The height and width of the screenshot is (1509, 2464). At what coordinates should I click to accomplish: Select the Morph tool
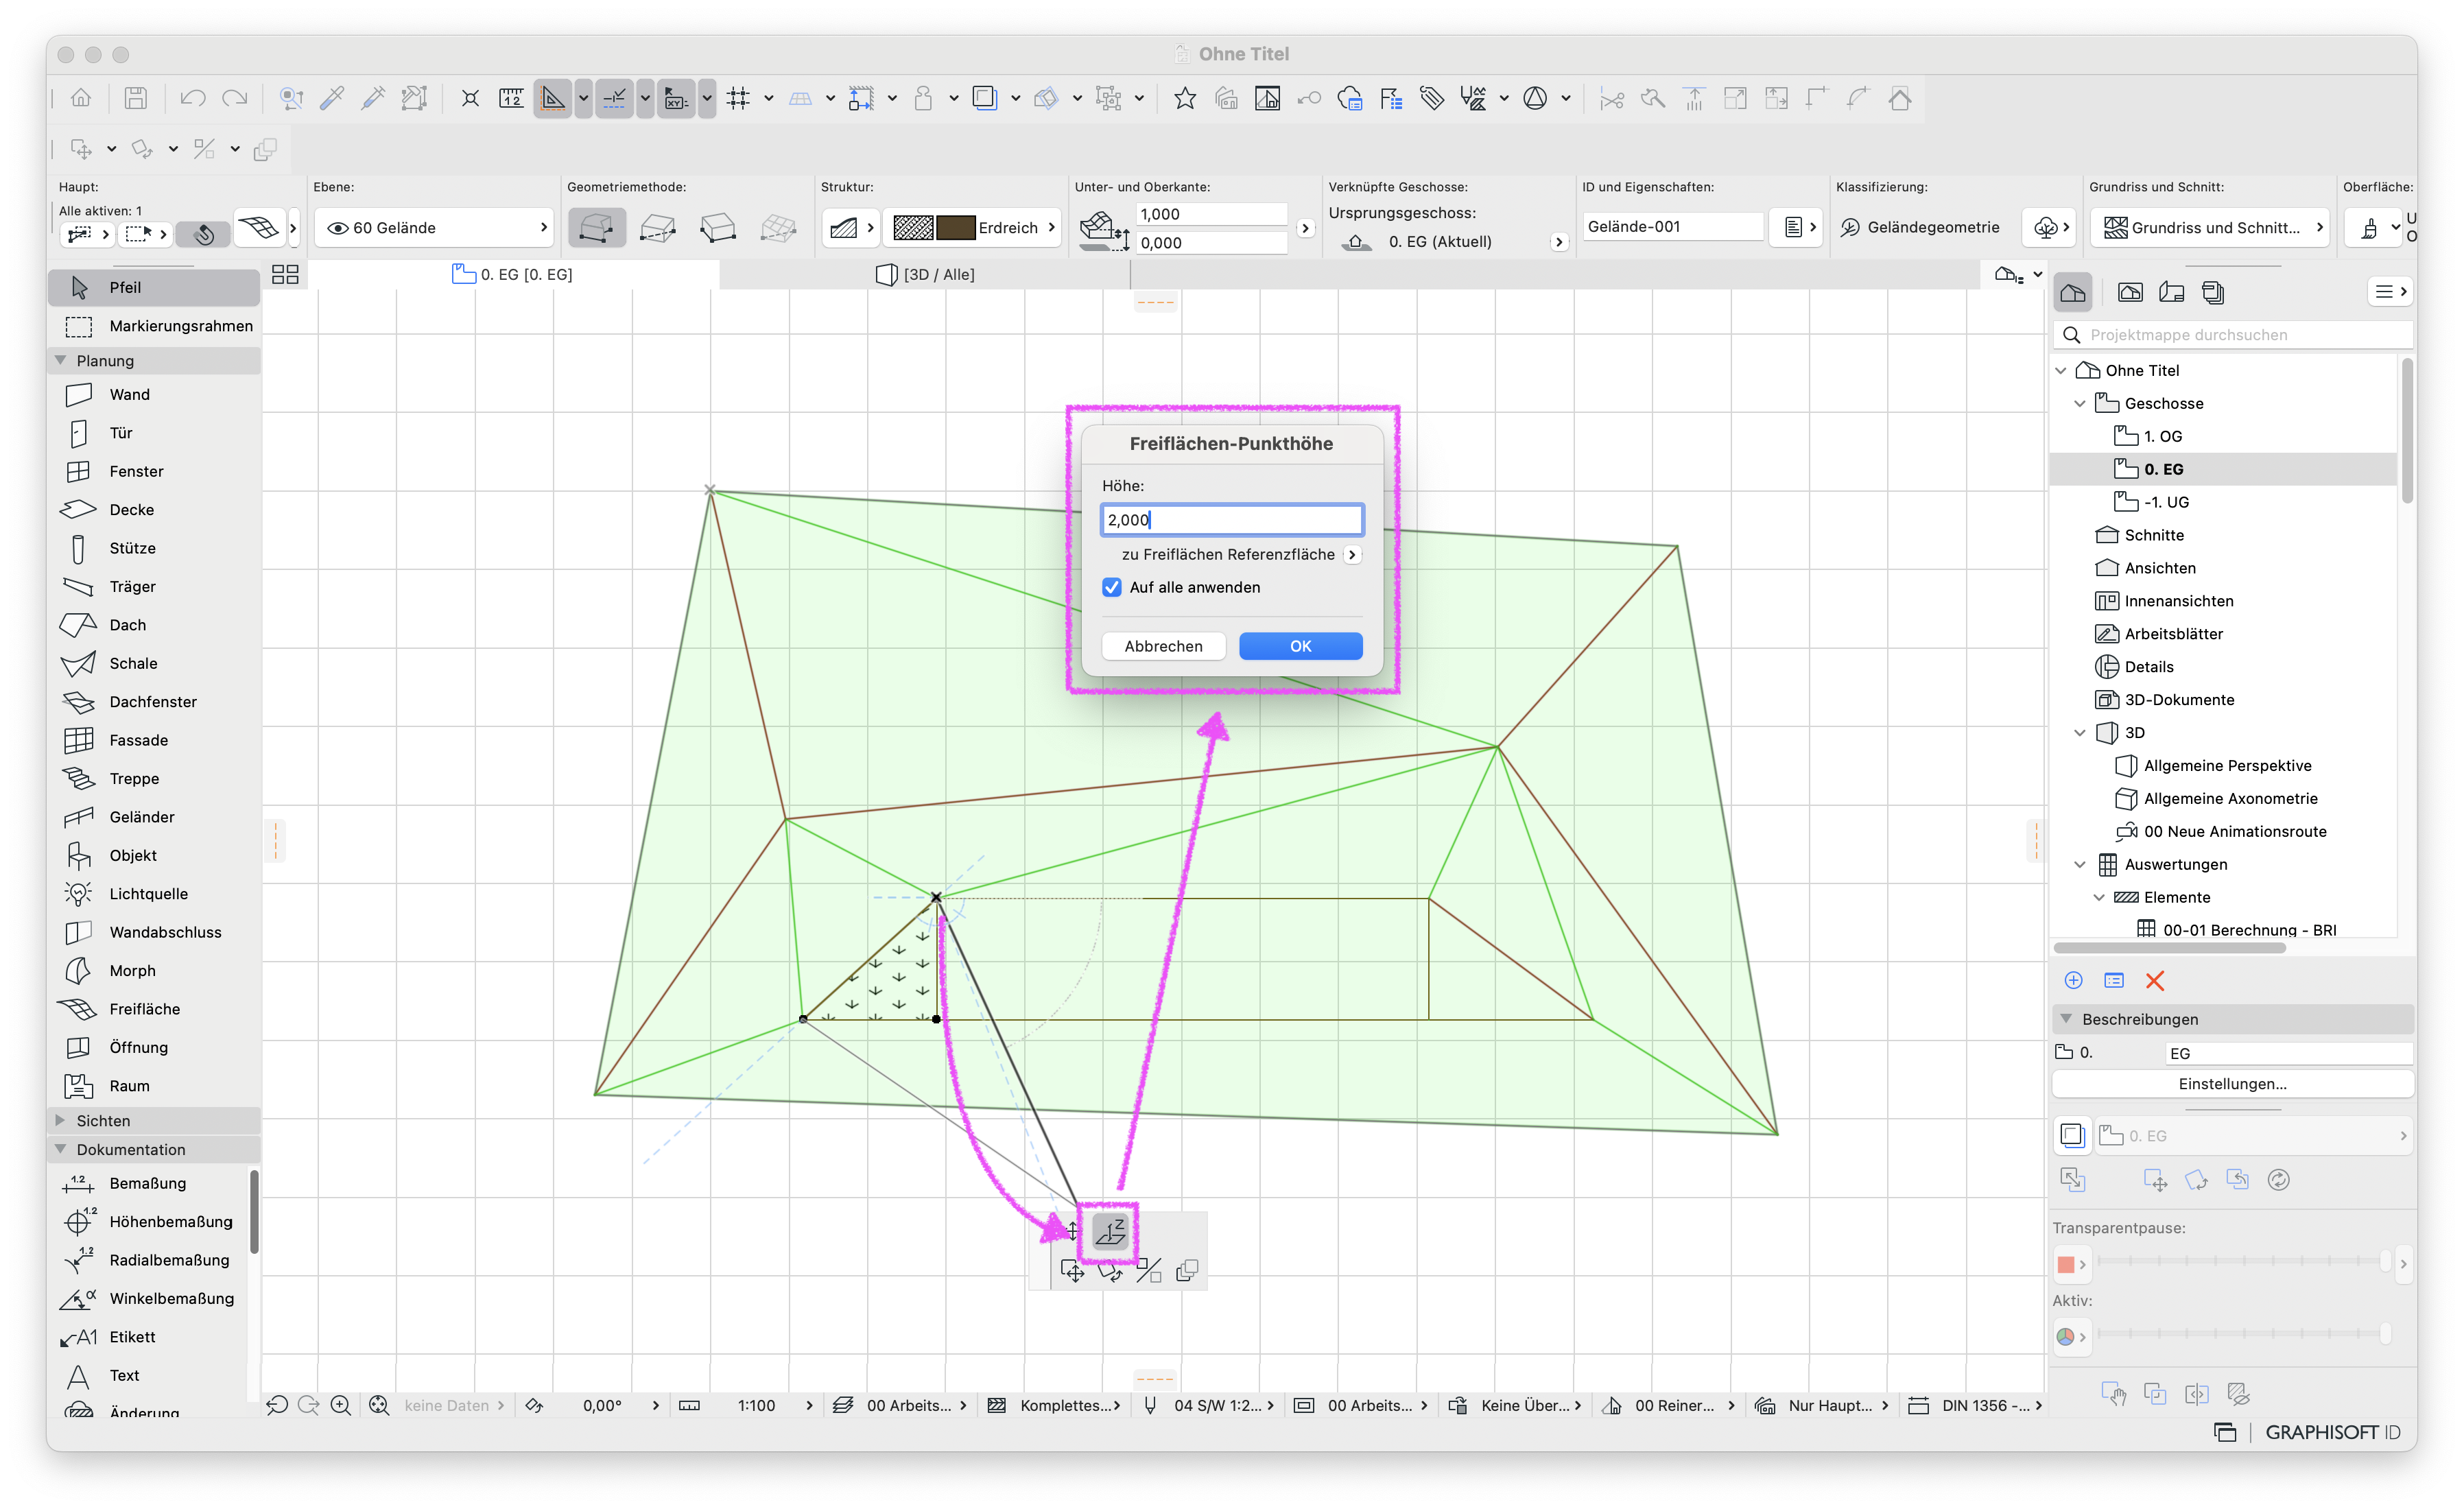(155, 971)
